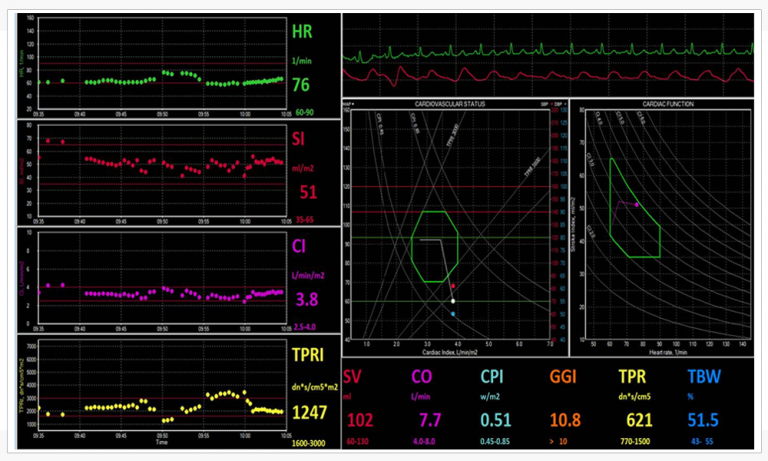Click the blue point in Cardiovascular Status
The image size is (768, 461).
(x=452, y=314)
